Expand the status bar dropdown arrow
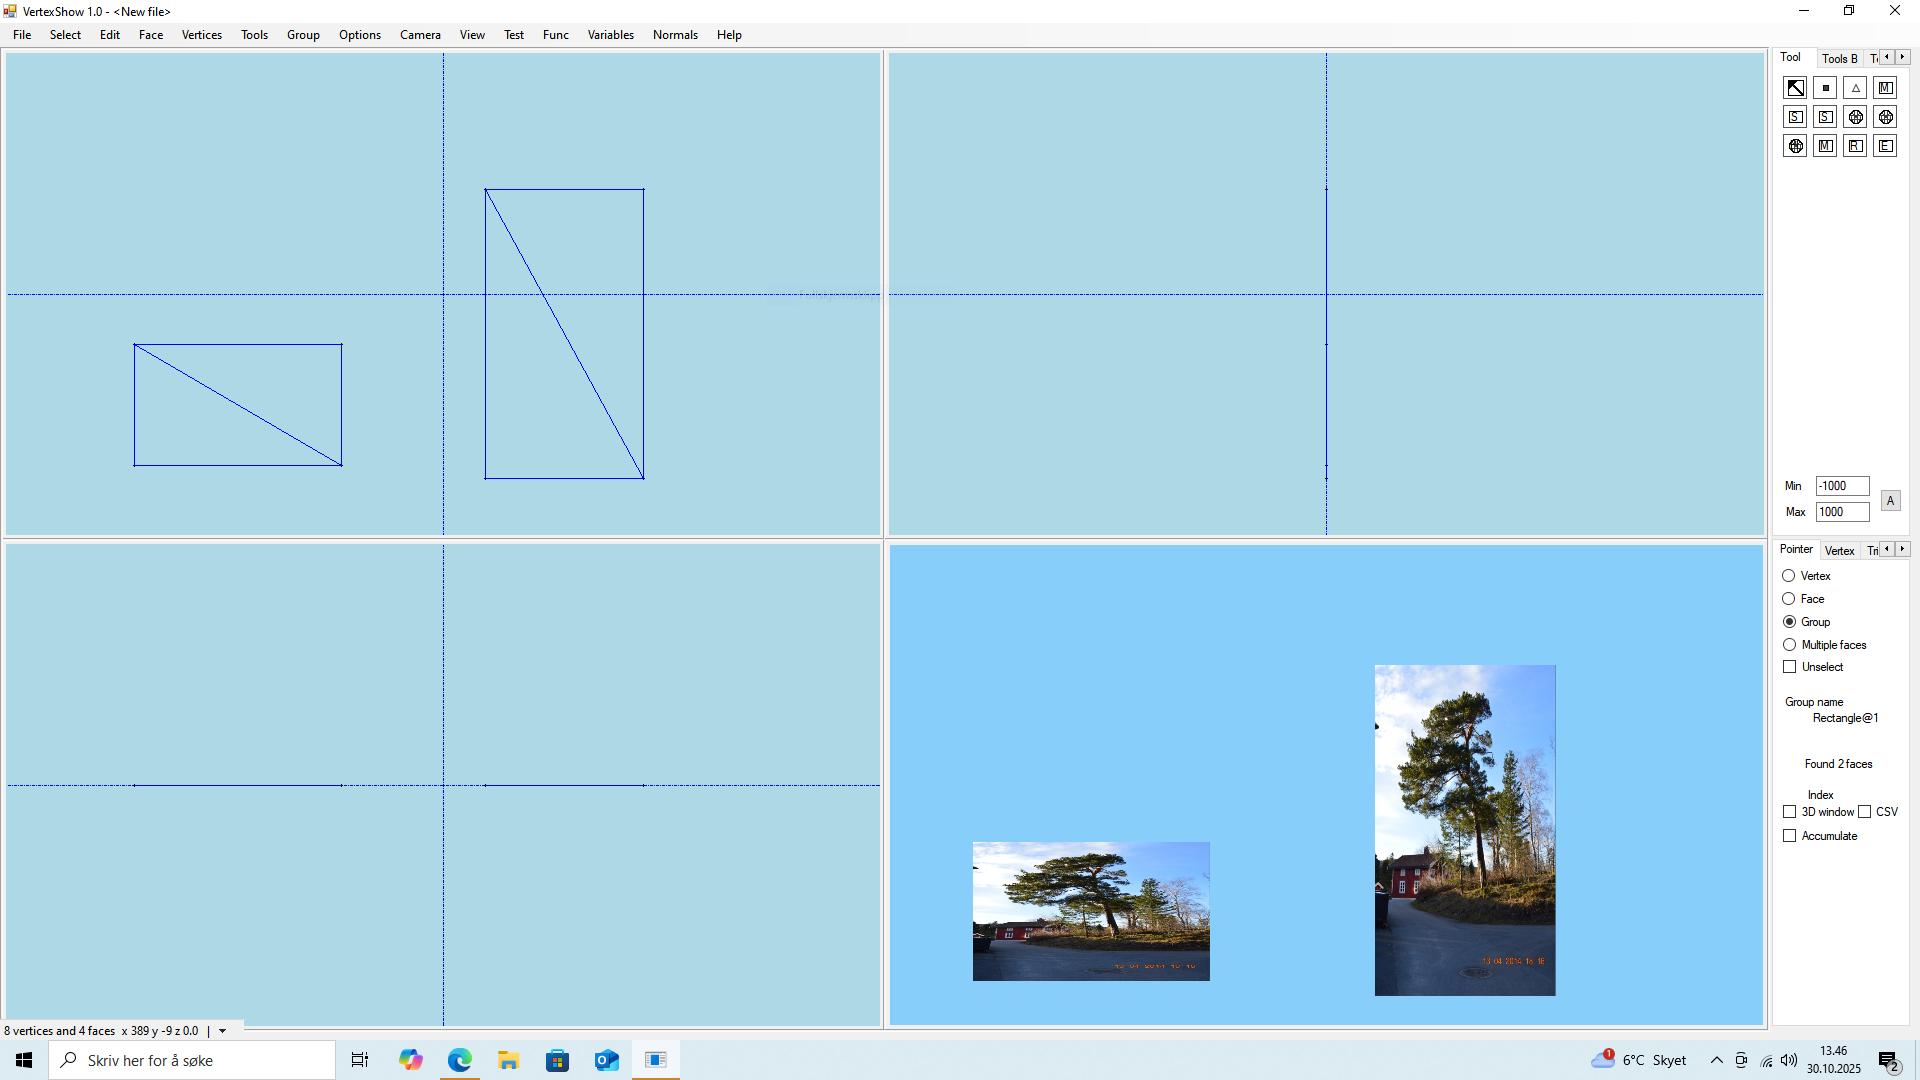Screen dimensions: 1920x1080 [x=222, y=1031]
